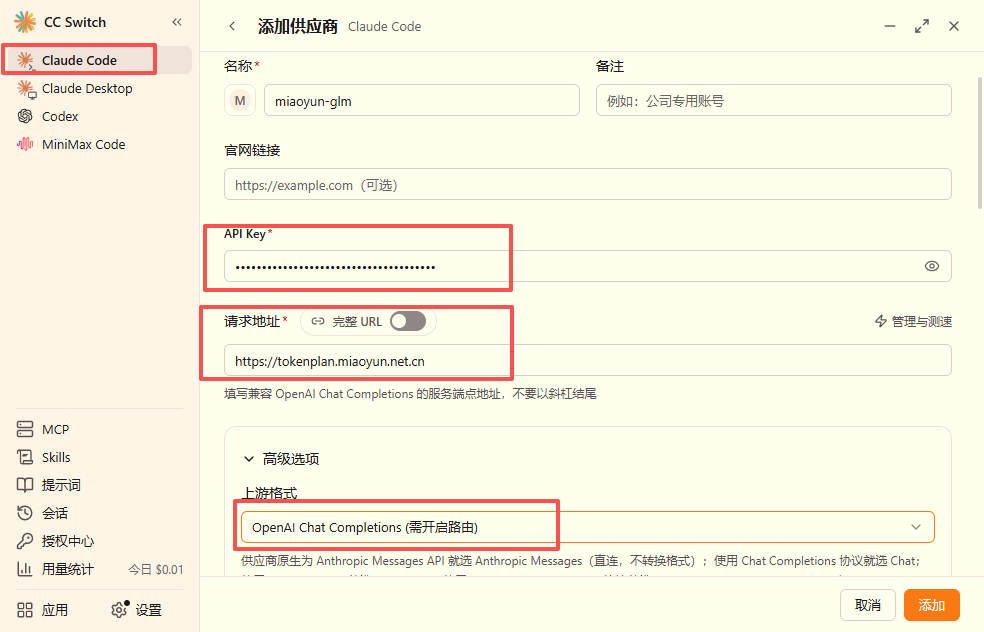Click the 今日 $0.01 usage text
Image resolution: width=984 pixels, height=632 pixels.
click(x=156, y=570)
